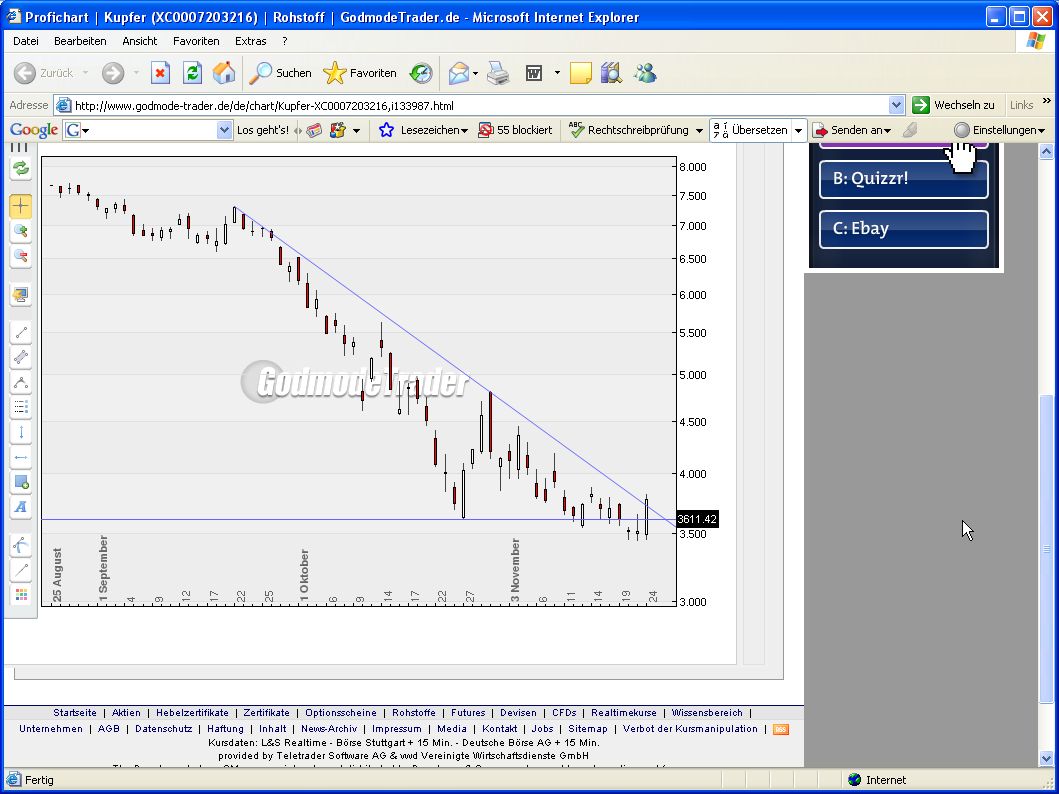Image resolution: width=1059 pixels, height=794 pixels.
Task: Expand the address bar URL dropdown
Action: [x=896, y=105]
